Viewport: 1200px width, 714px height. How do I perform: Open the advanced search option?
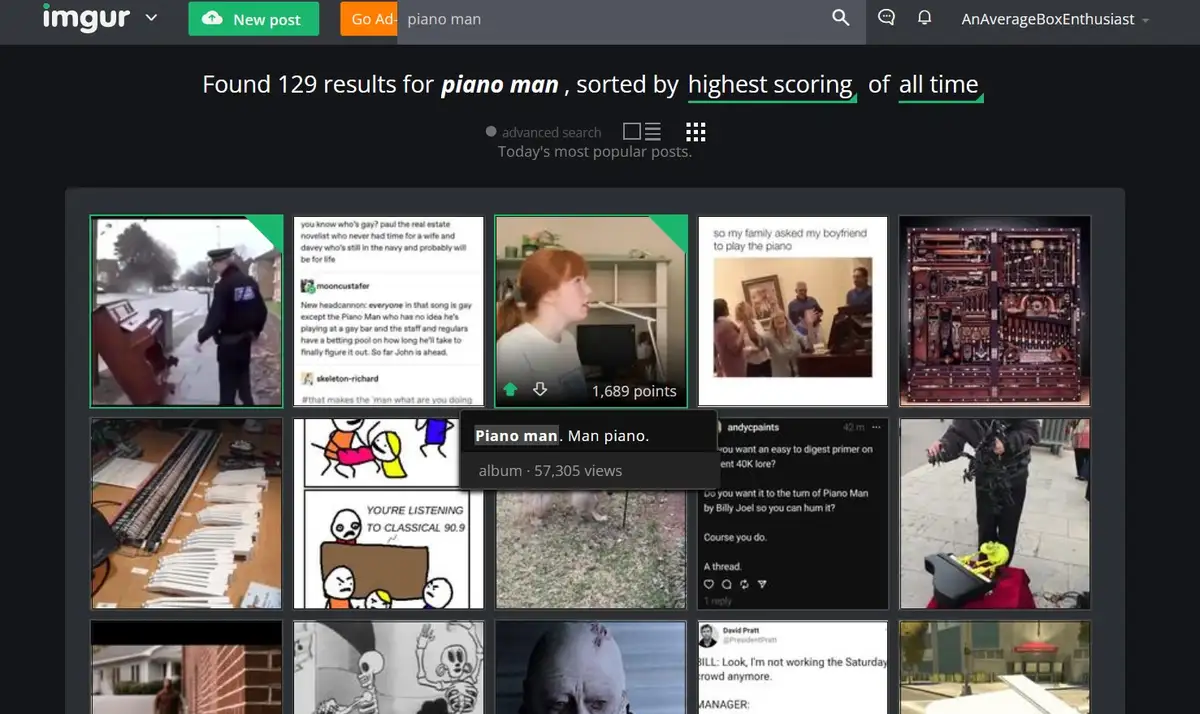pyautogui.click(x=544, y=132)
